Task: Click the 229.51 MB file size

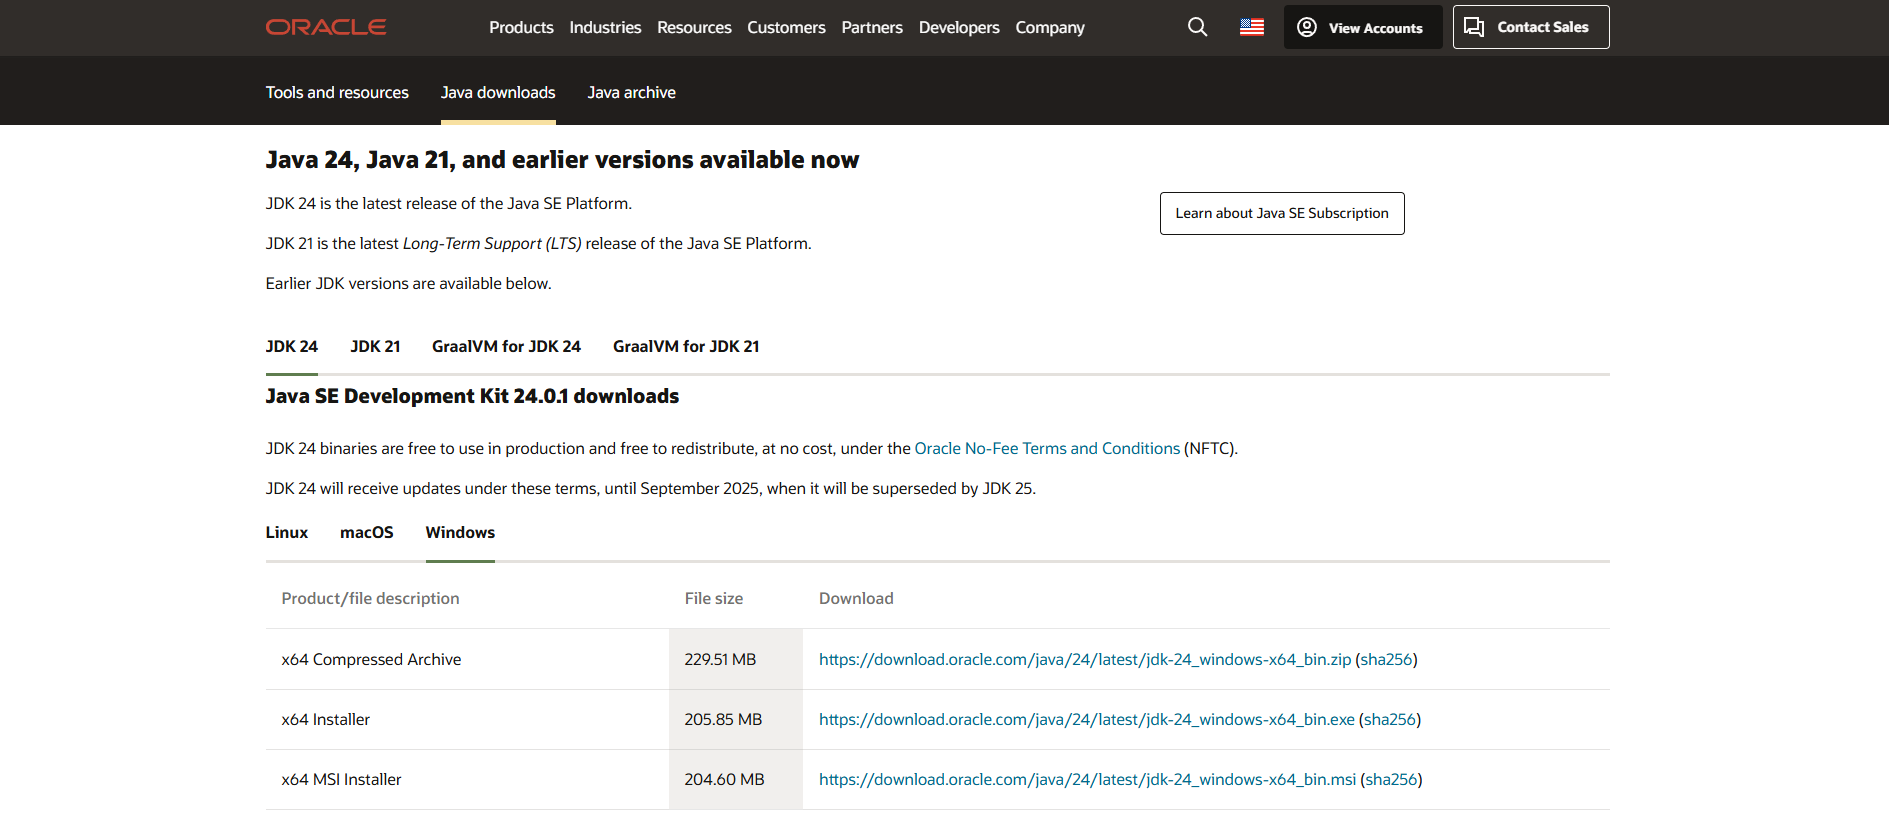Action: click(720, 659)
